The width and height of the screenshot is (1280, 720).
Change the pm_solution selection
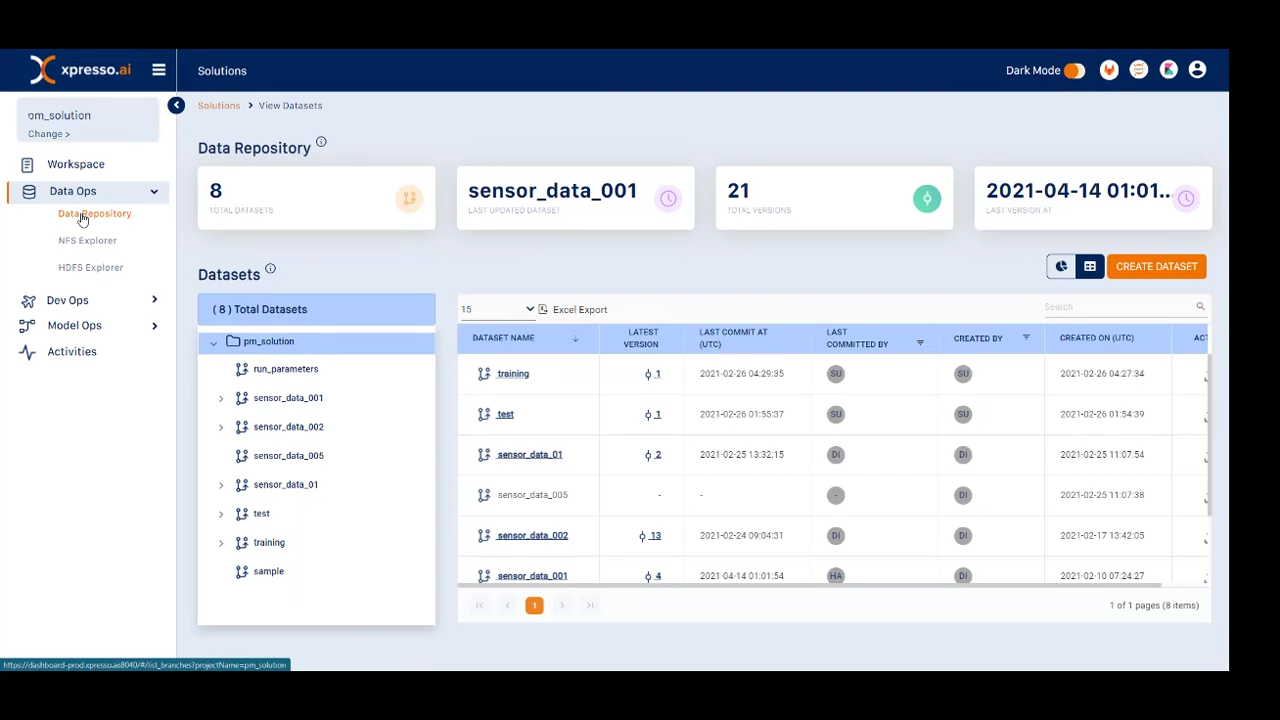point(49,134)
